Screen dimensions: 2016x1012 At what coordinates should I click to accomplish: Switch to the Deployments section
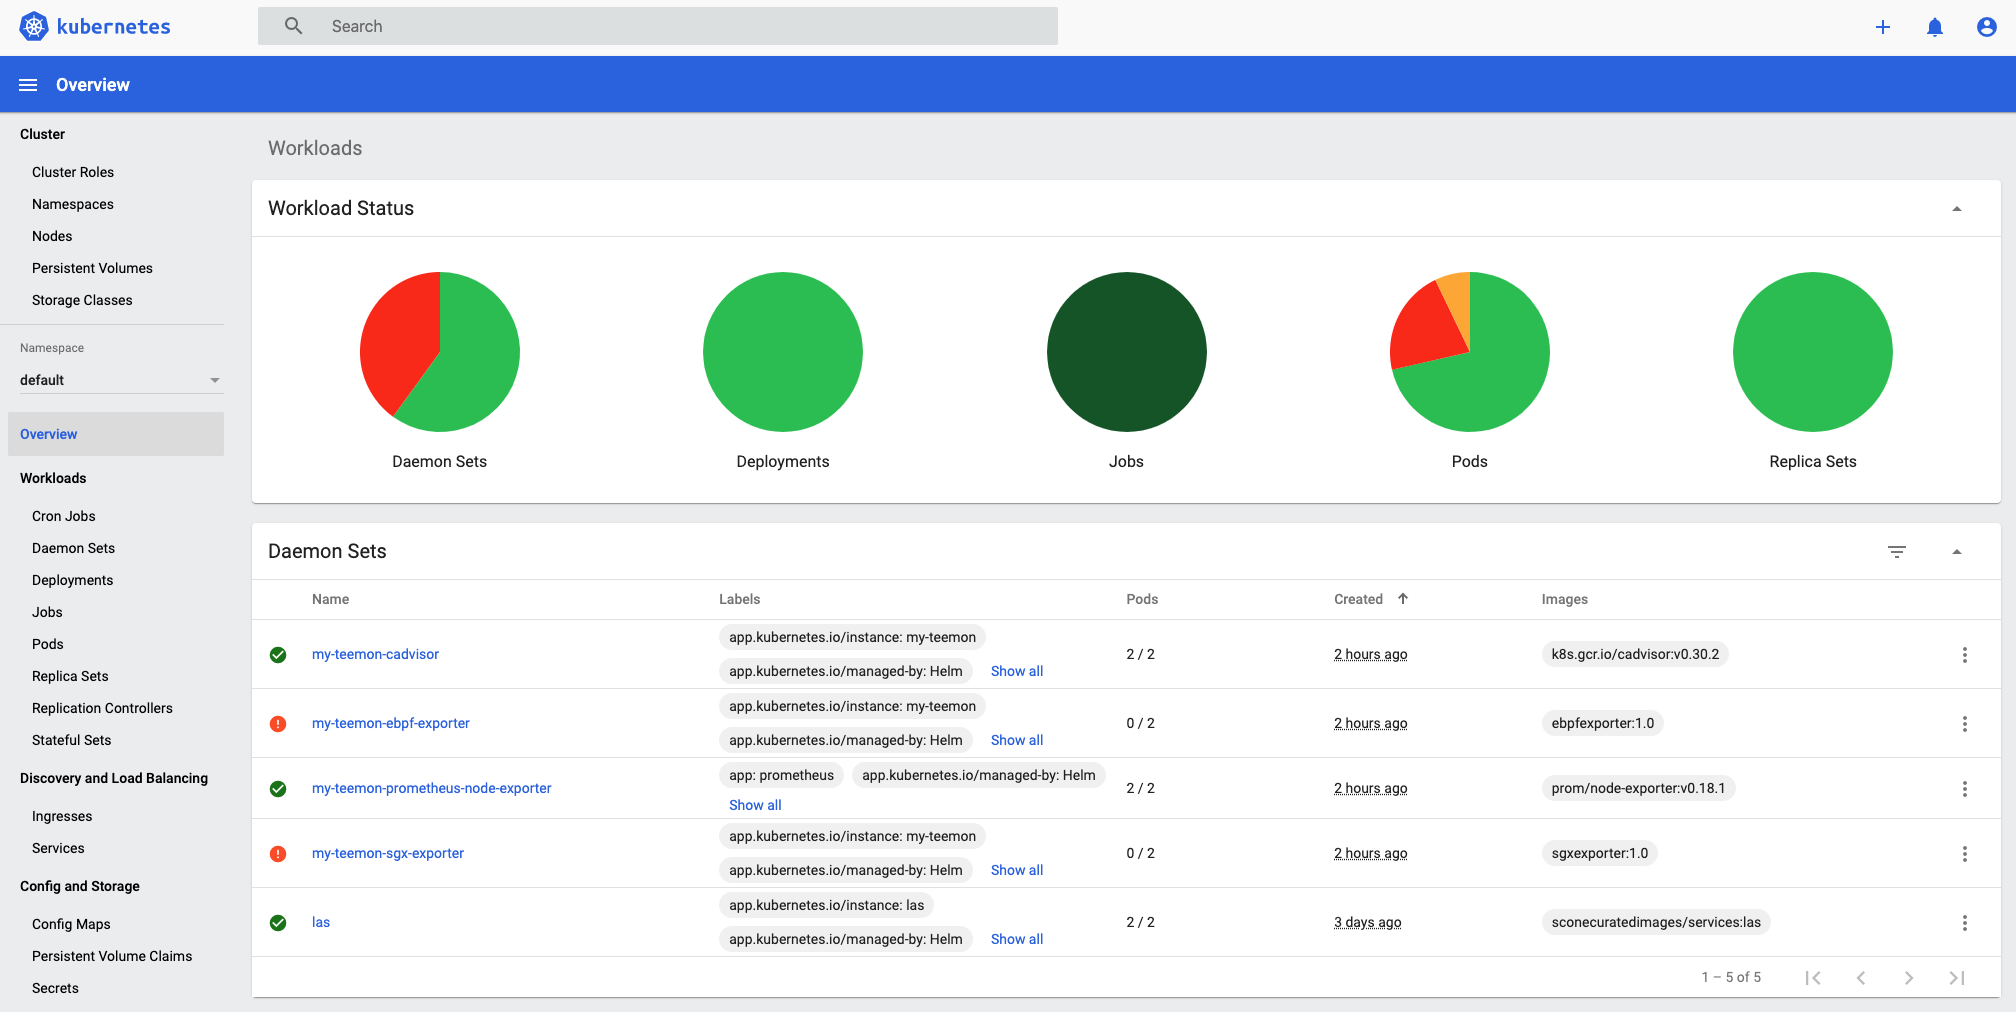72,580
